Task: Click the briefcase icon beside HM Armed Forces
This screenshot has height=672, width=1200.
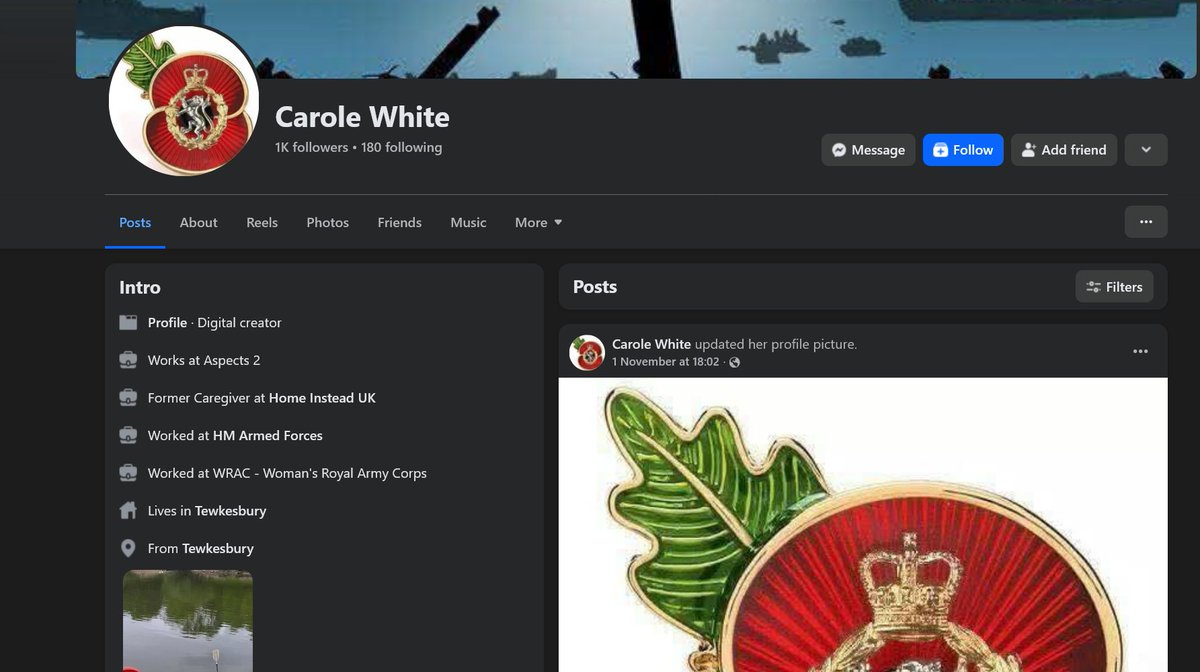Action: point(128,436)
